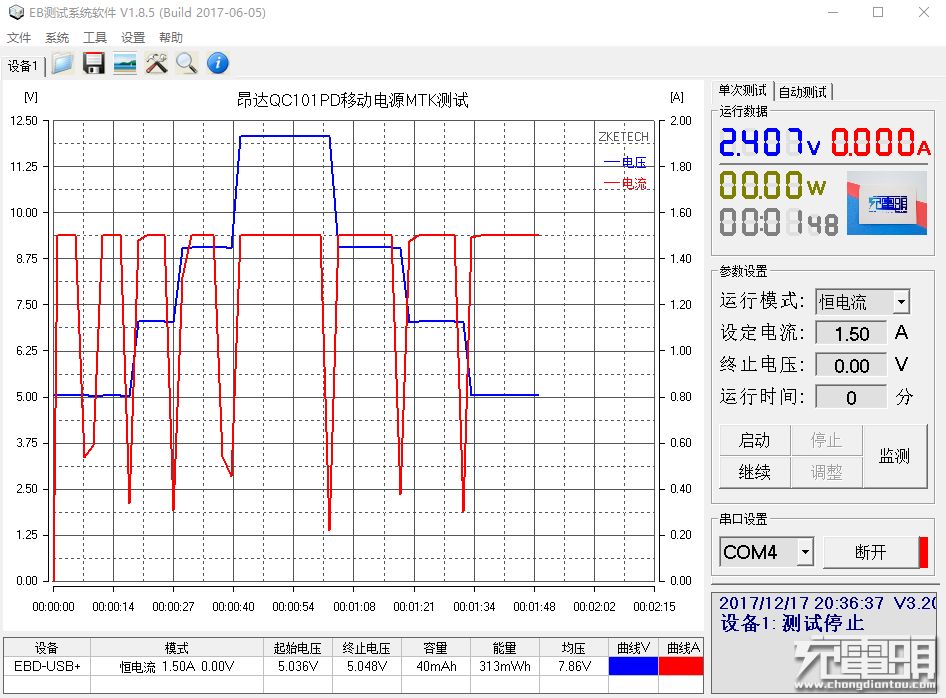Click the 40mAh capacity cell

click(436, 667)
